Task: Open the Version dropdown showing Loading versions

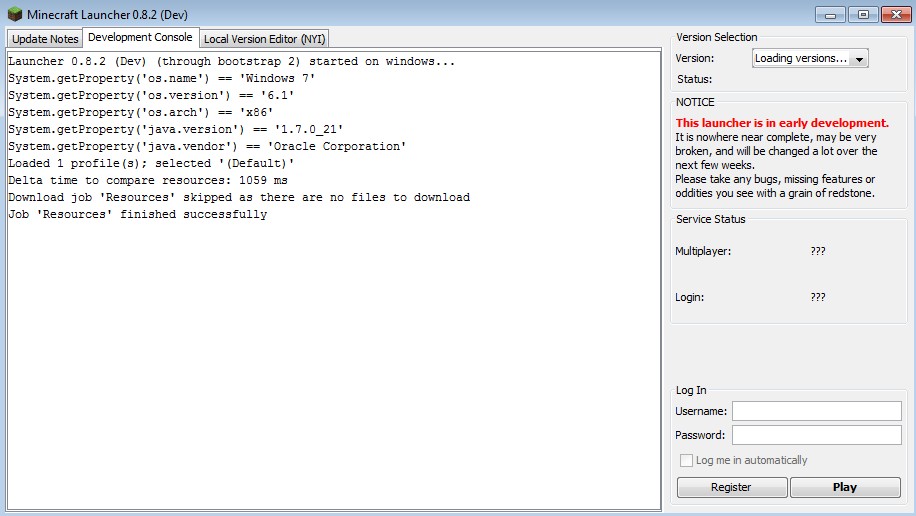Action: (810, 58)
